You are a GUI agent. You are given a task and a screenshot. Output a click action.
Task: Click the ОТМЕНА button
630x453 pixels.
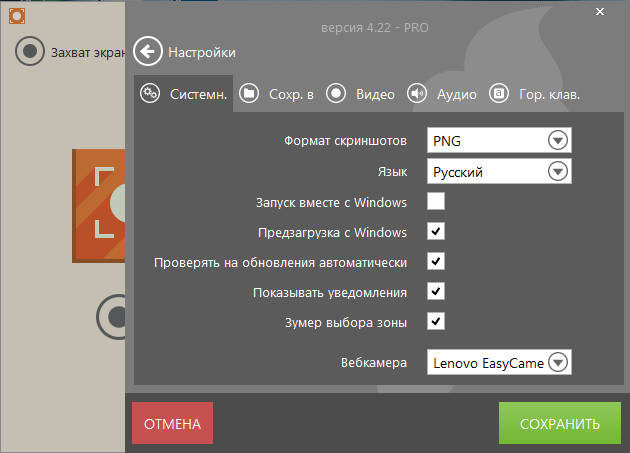click(x=172, y=423)
